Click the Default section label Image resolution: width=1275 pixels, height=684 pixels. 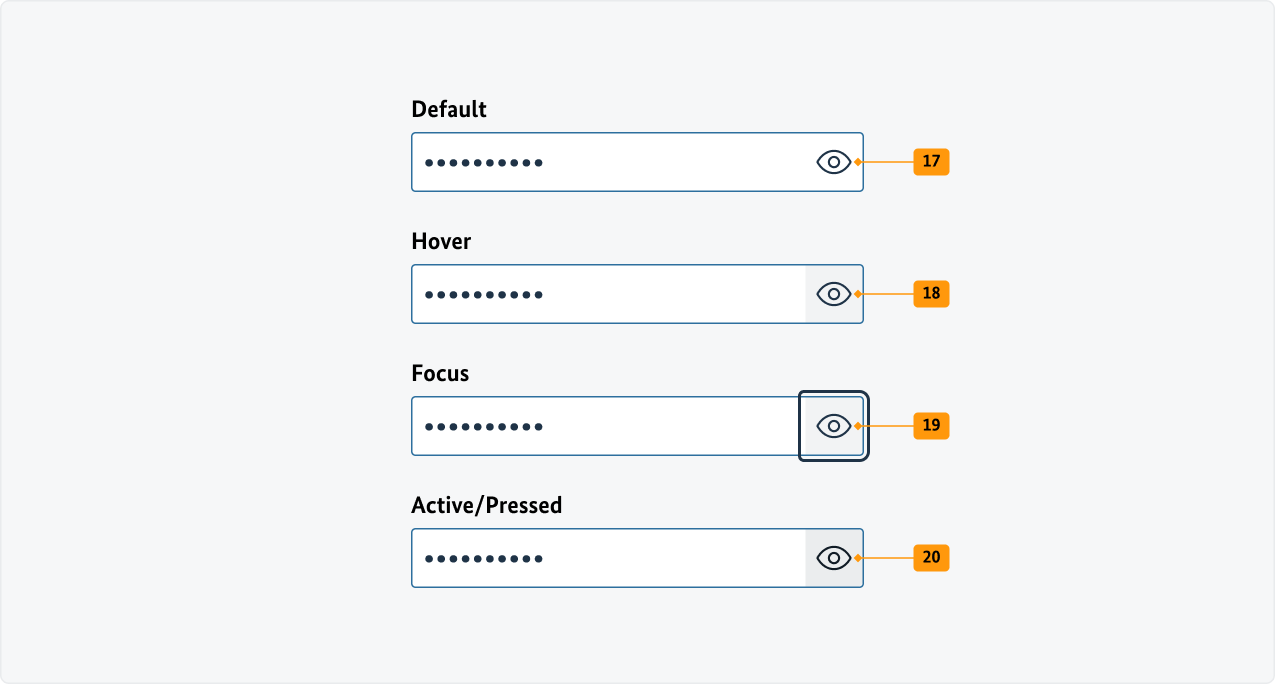click(448, 109)
